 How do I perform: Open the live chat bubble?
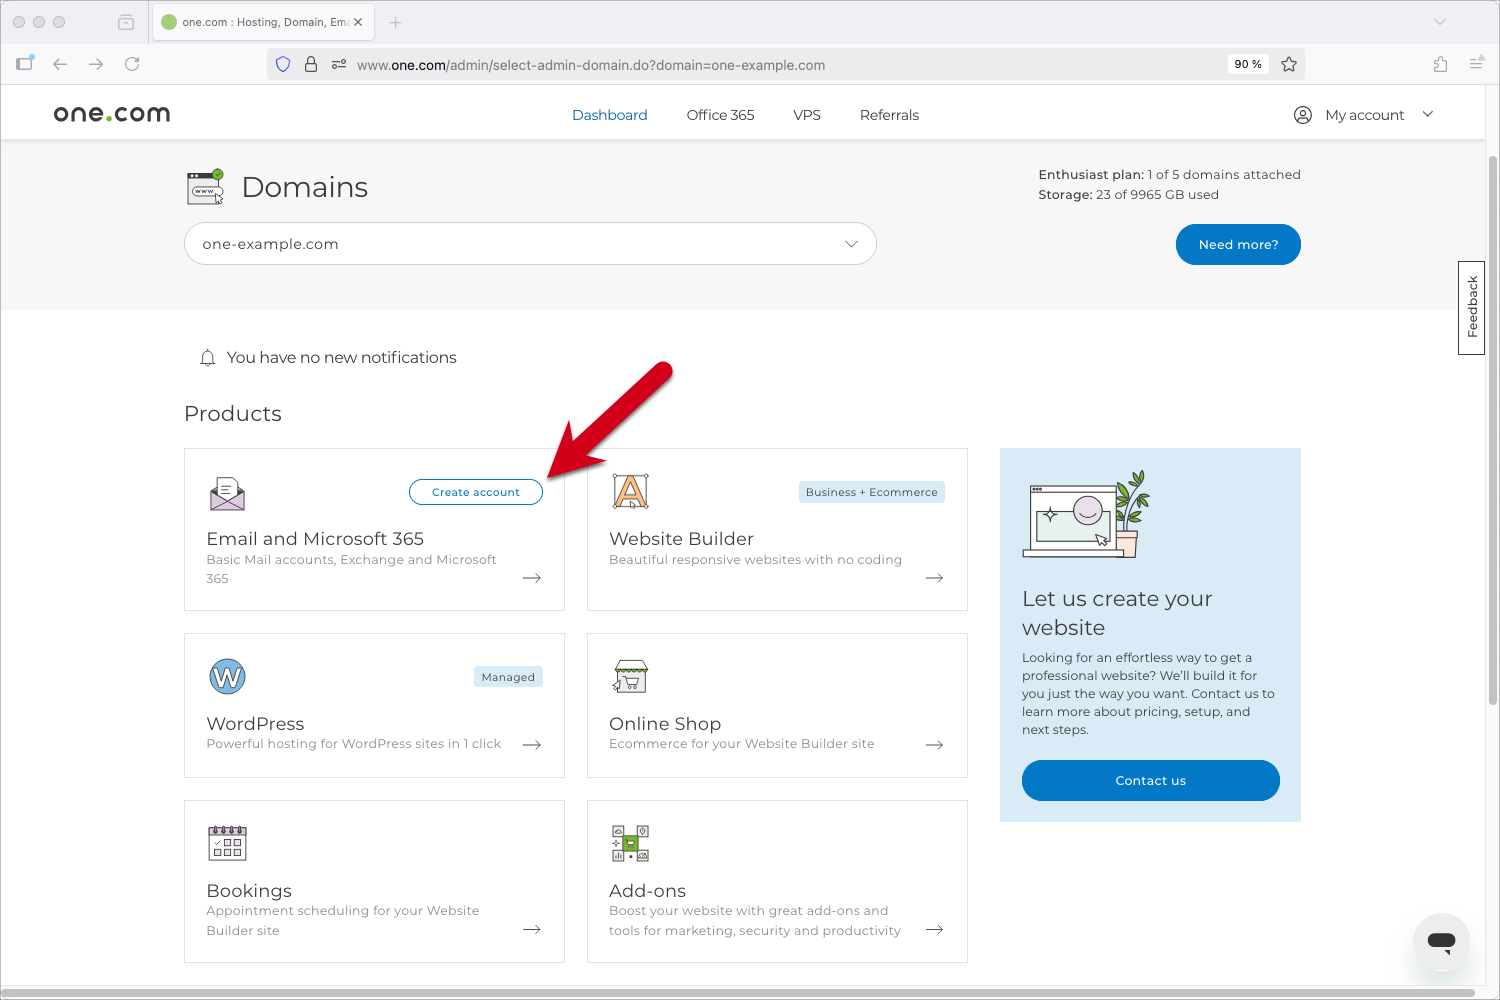pyautogui.click(x=1441, y=941)
